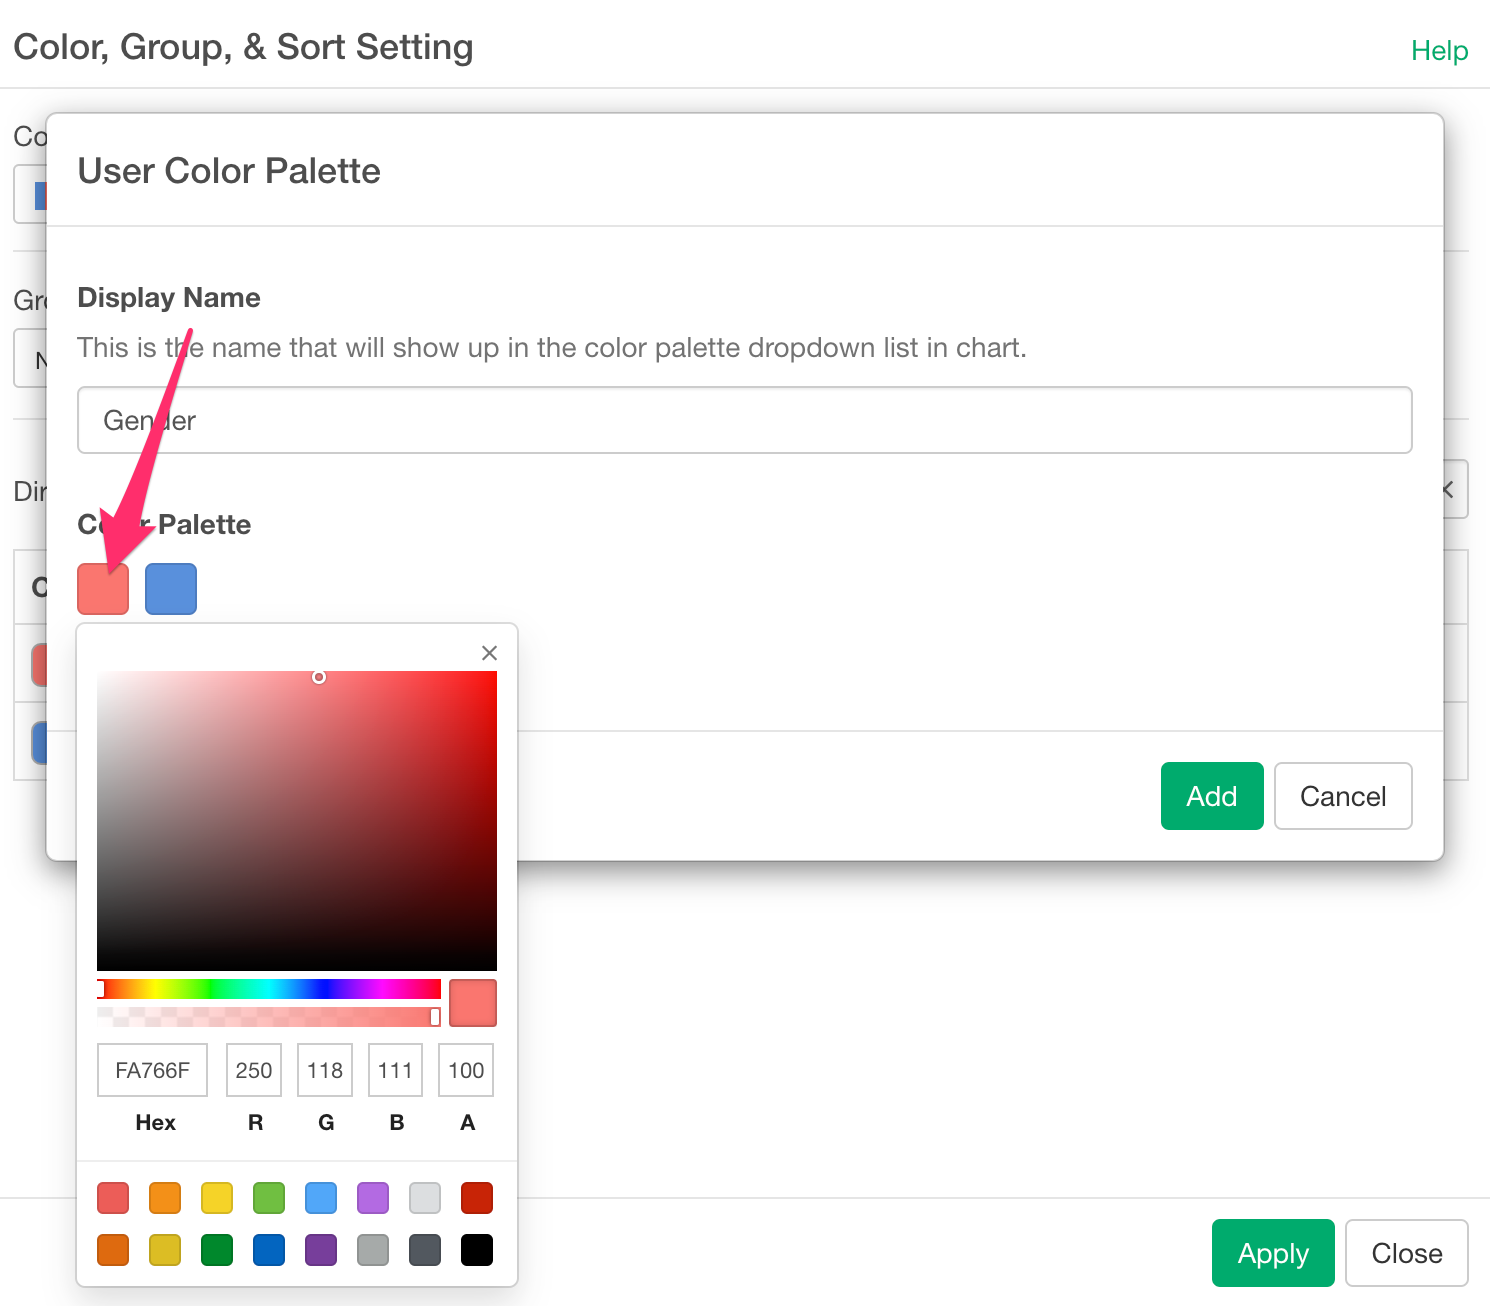Select the black preset color swatch

[x=477, y=1250]
